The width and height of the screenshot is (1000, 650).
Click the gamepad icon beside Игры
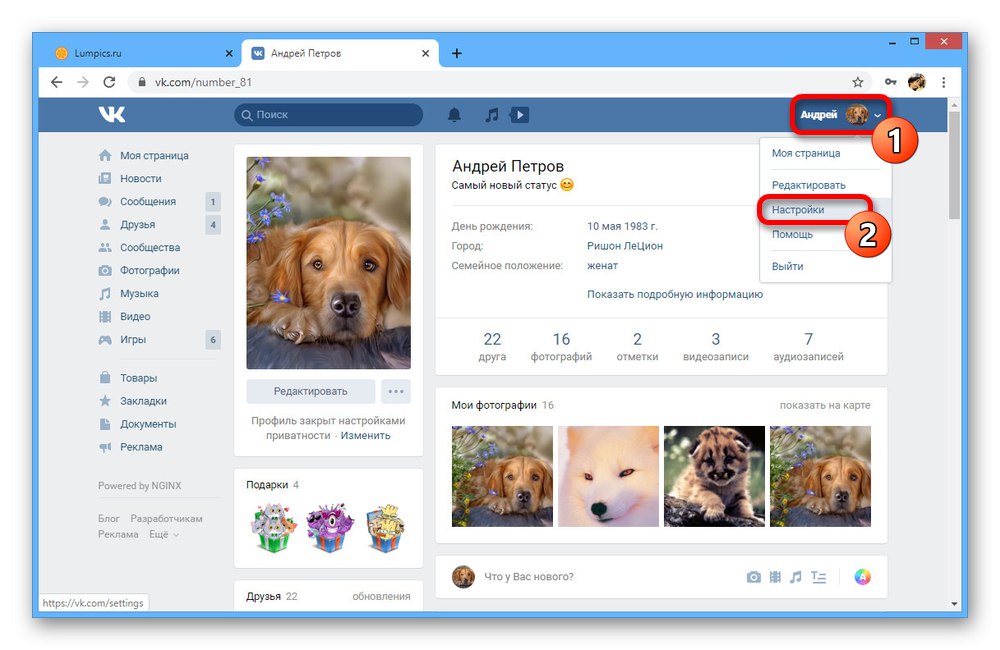pos(105,339)
